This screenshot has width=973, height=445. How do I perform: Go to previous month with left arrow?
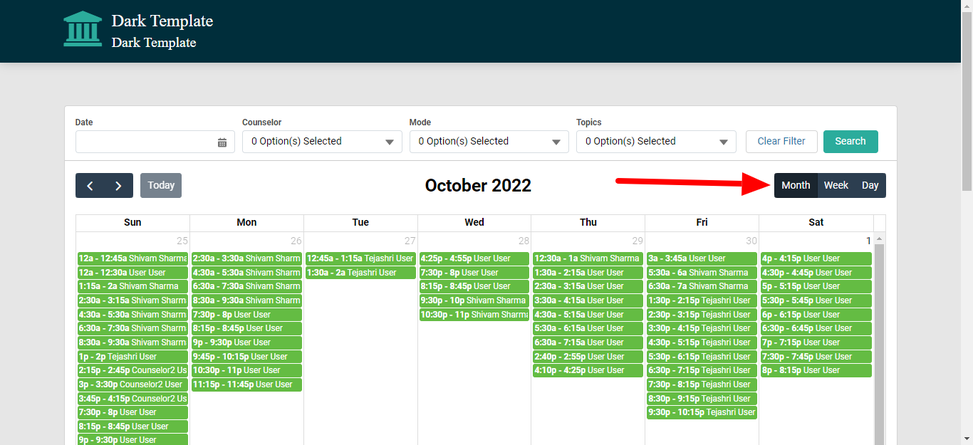point(90,185)
